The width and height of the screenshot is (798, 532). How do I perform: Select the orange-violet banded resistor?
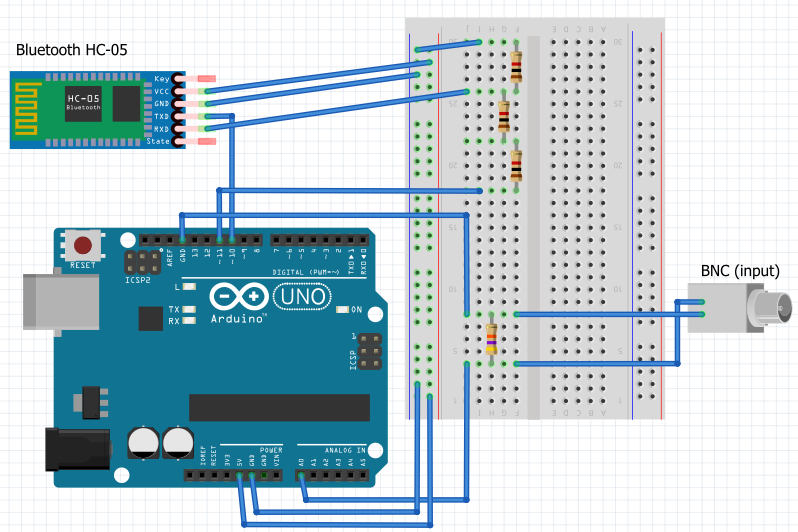click(x=491, y=339)
